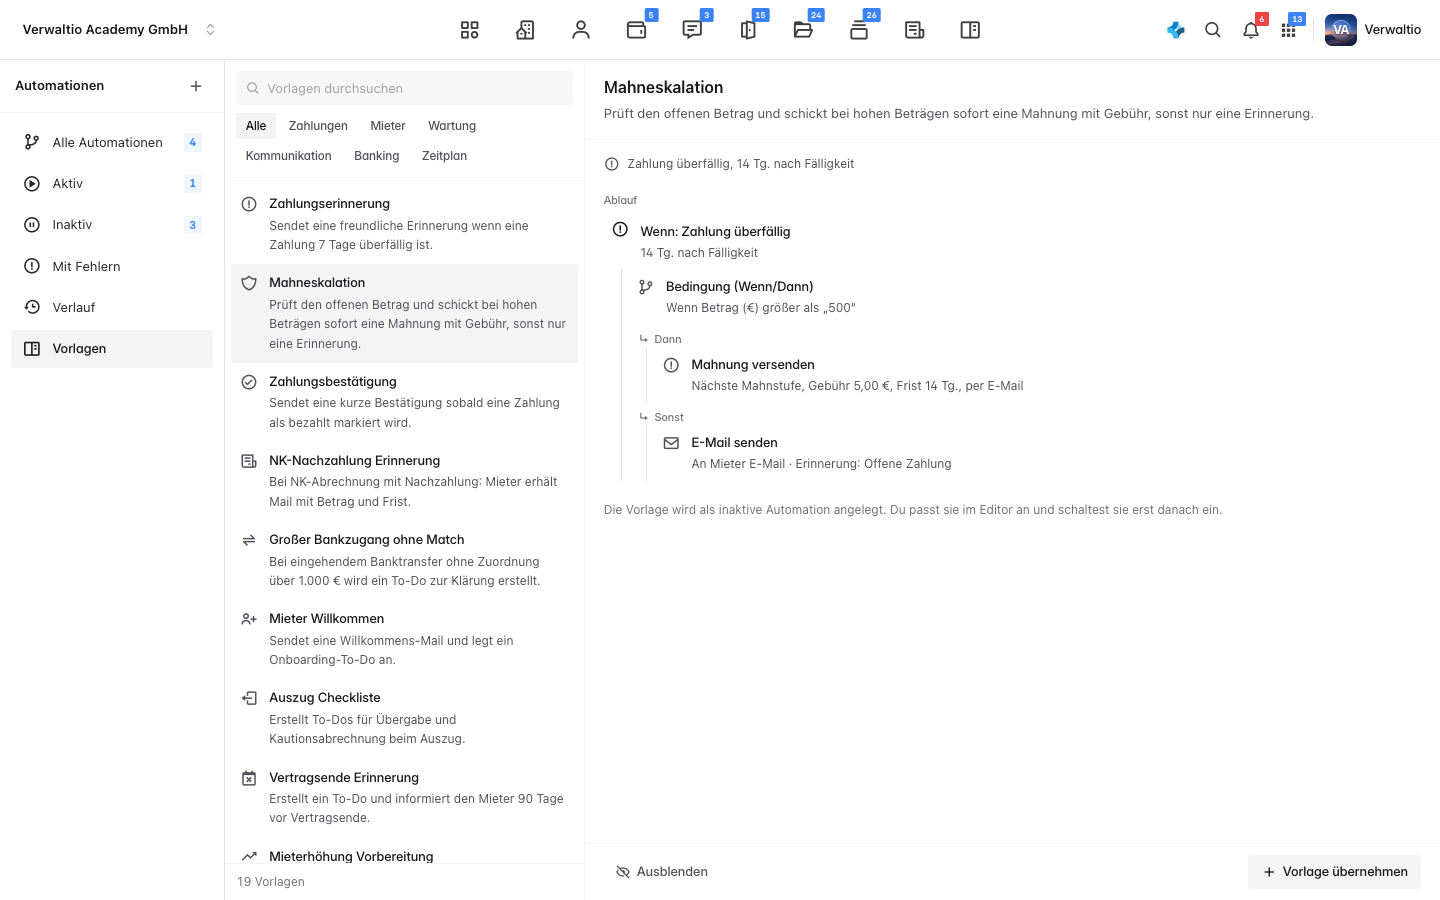
Task: Open the wallet icon with badge 5
Action: (x=637, y=30)
